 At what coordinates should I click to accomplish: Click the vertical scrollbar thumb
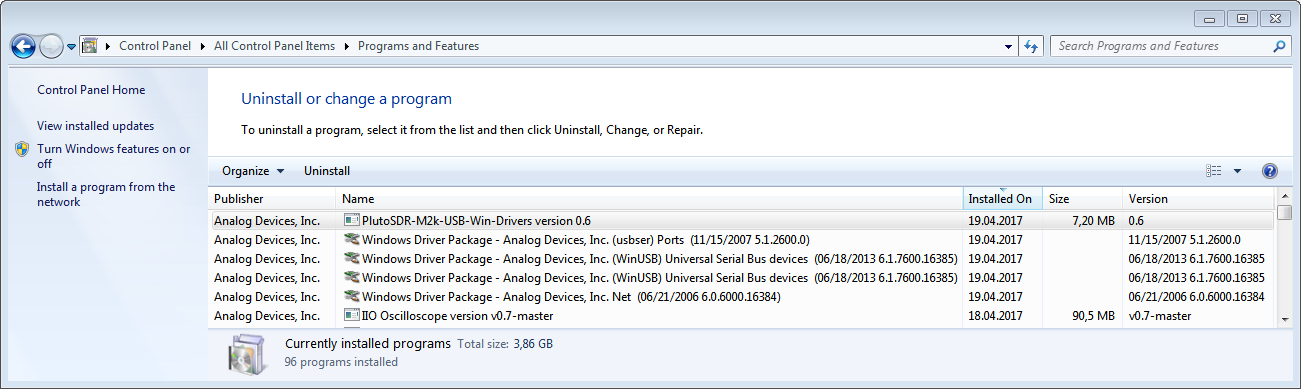pyautogui.click(x=1285, y=212)
